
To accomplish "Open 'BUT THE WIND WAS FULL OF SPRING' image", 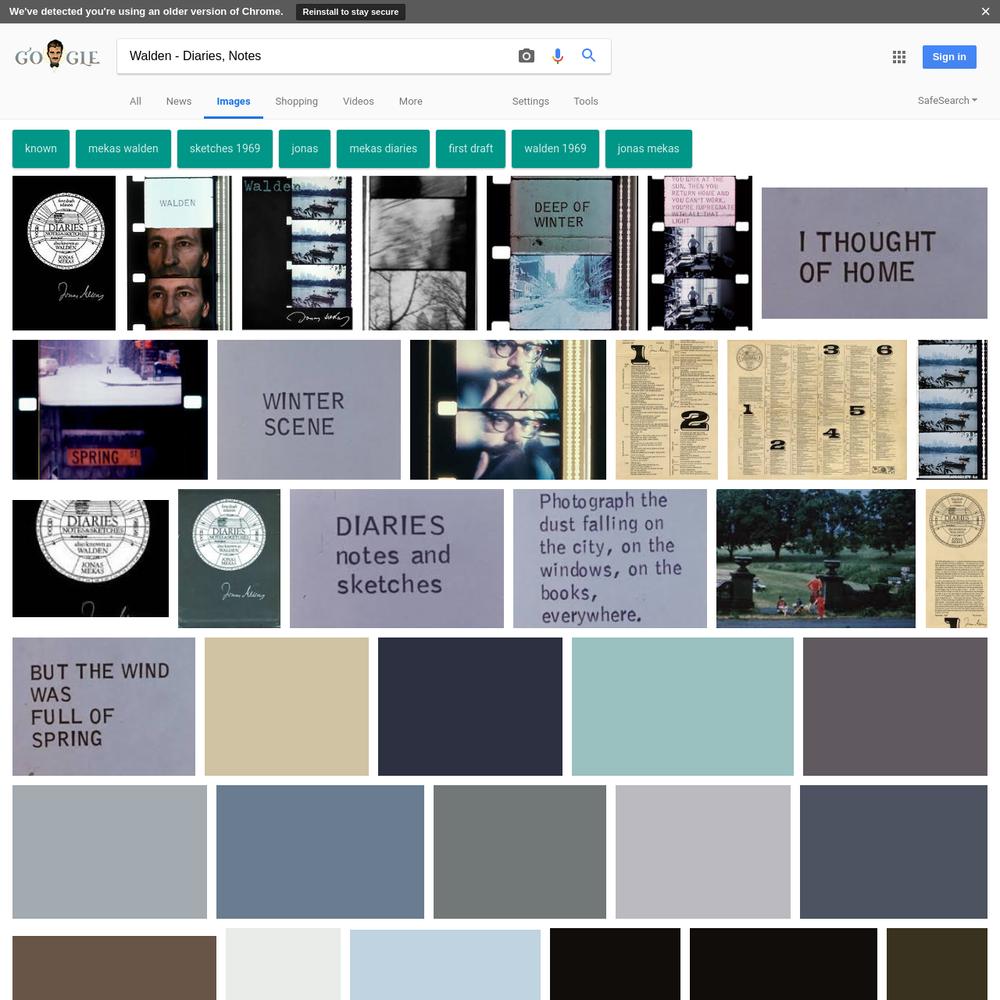I will pyautogui.click(x=104, y=707).
